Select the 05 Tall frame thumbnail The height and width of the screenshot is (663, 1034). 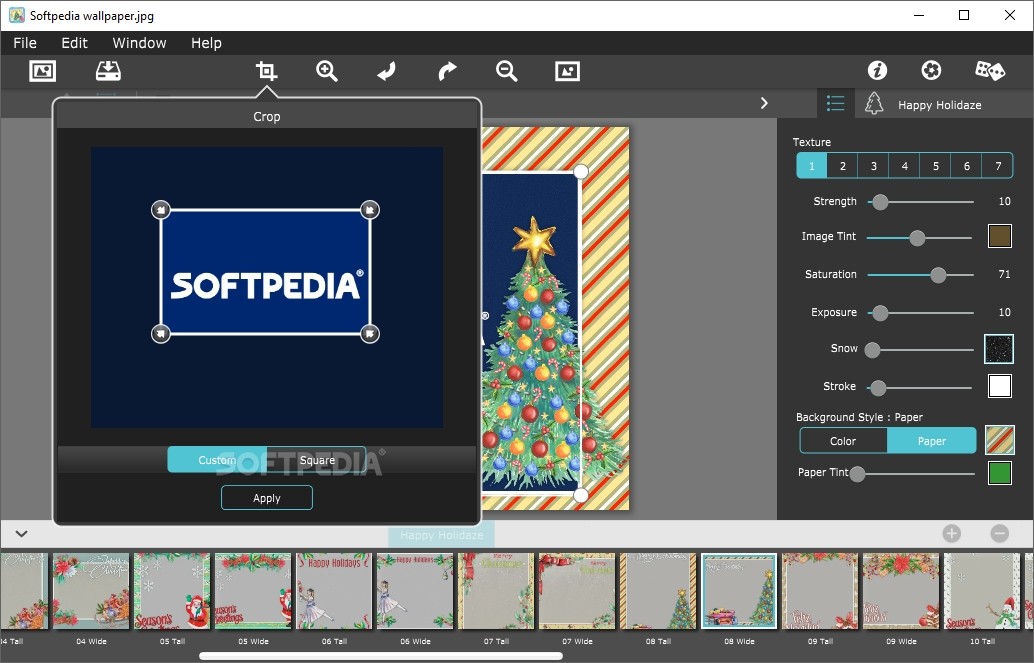click(x=172, y=591)
